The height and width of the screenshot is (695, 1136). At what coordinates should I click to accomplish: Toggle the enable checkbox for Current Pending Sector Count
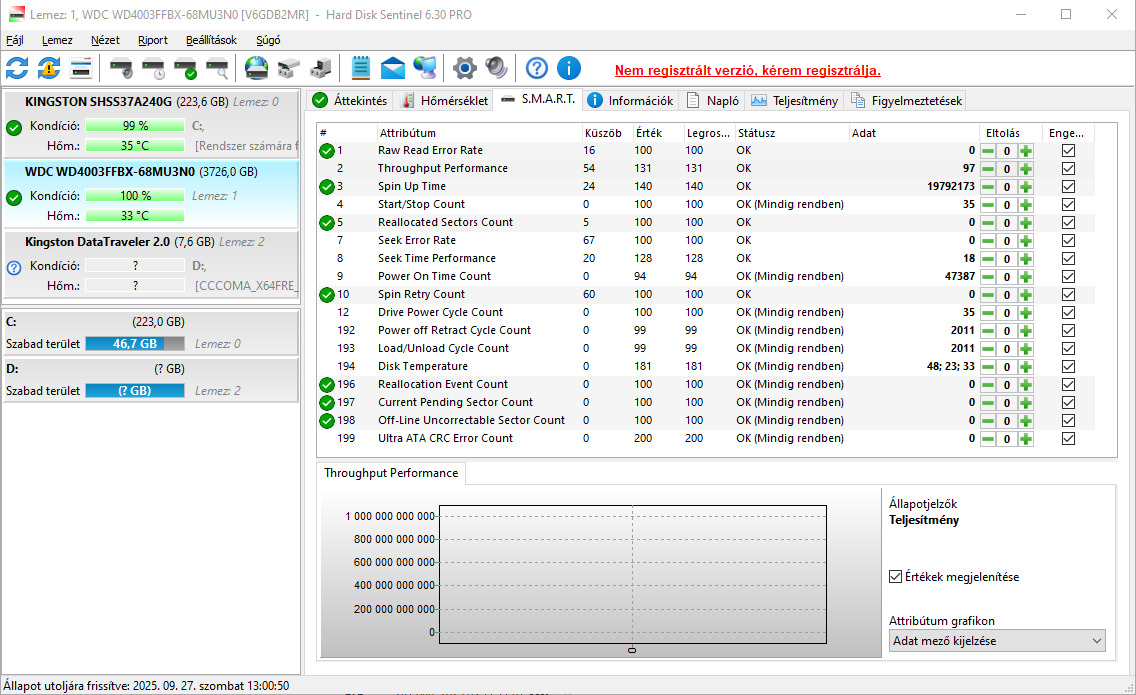coord(1068,402)
